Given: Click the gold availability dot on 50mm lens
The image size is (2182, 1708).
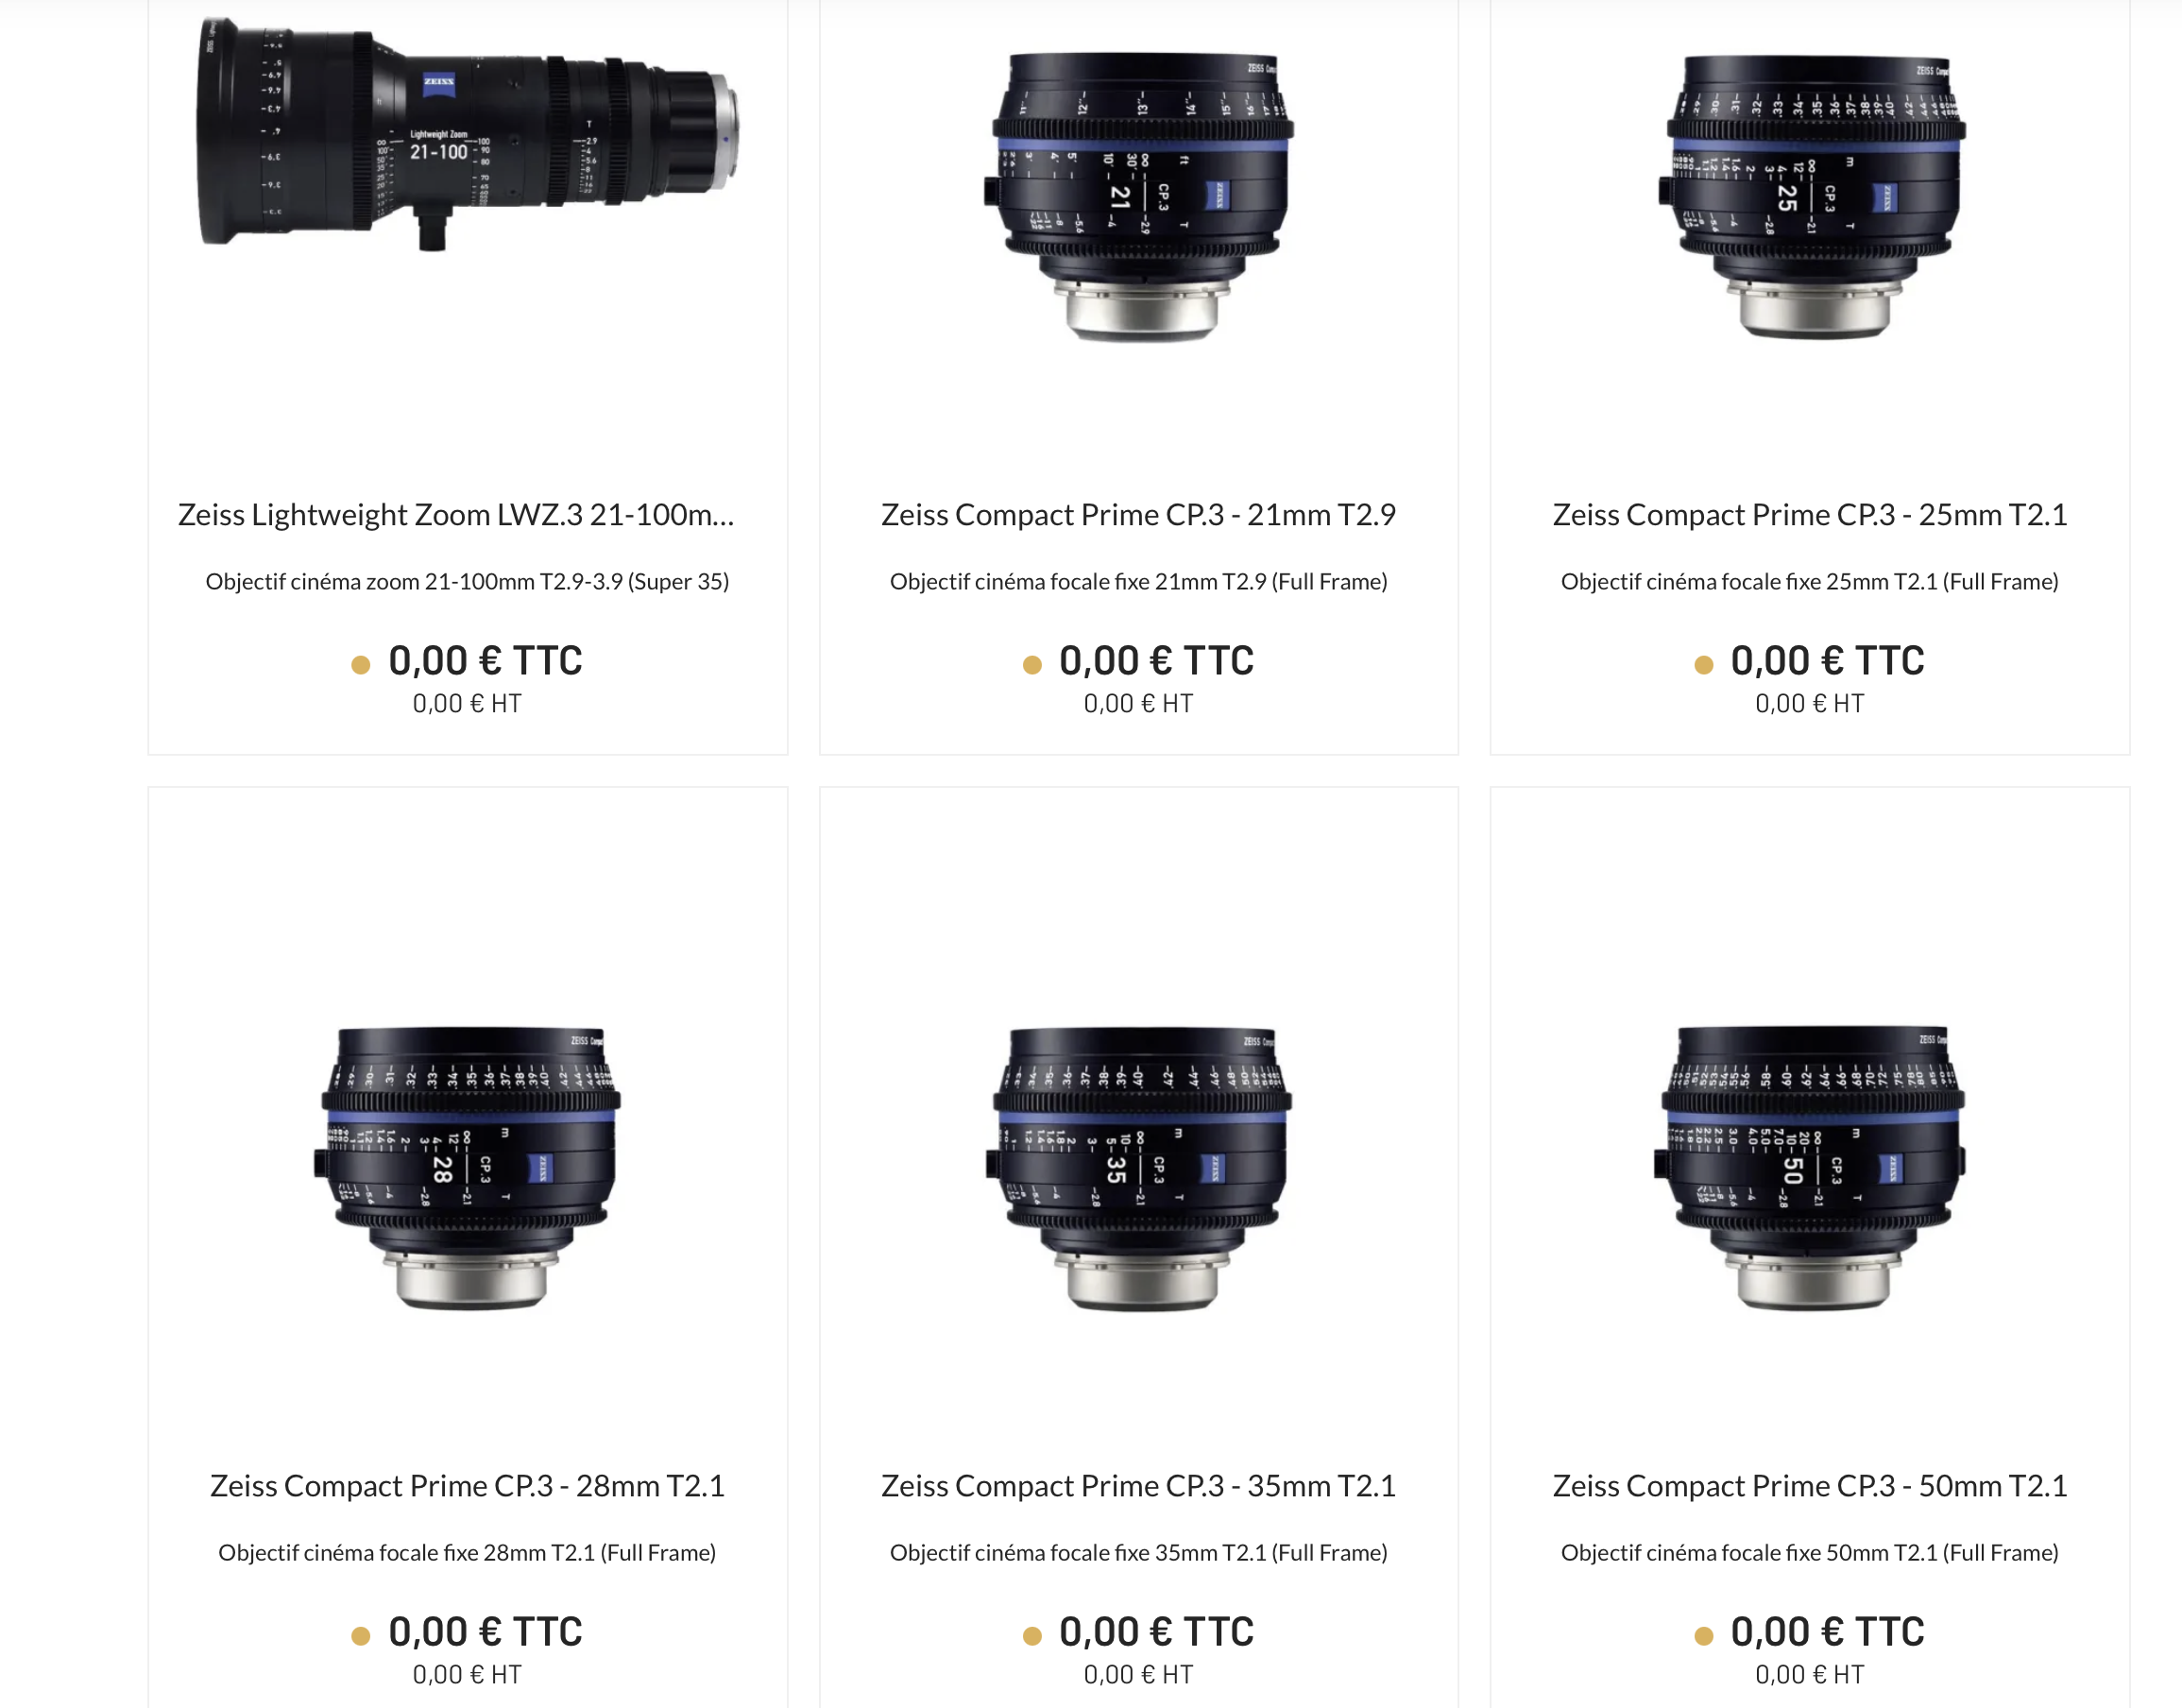Looking at the screenshot, I should (1704, 1636).
